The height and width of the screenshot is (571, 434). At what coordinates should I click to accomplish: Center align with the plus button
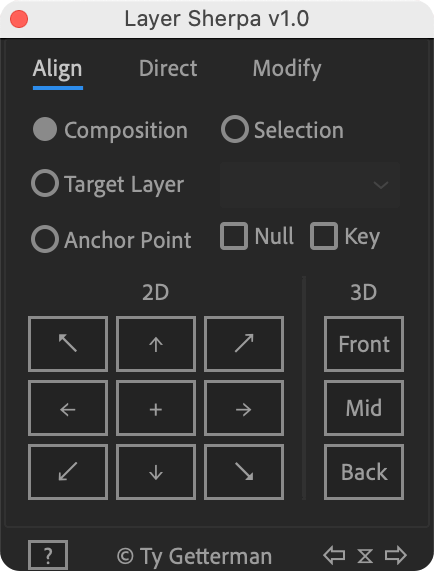click(156, 408)
